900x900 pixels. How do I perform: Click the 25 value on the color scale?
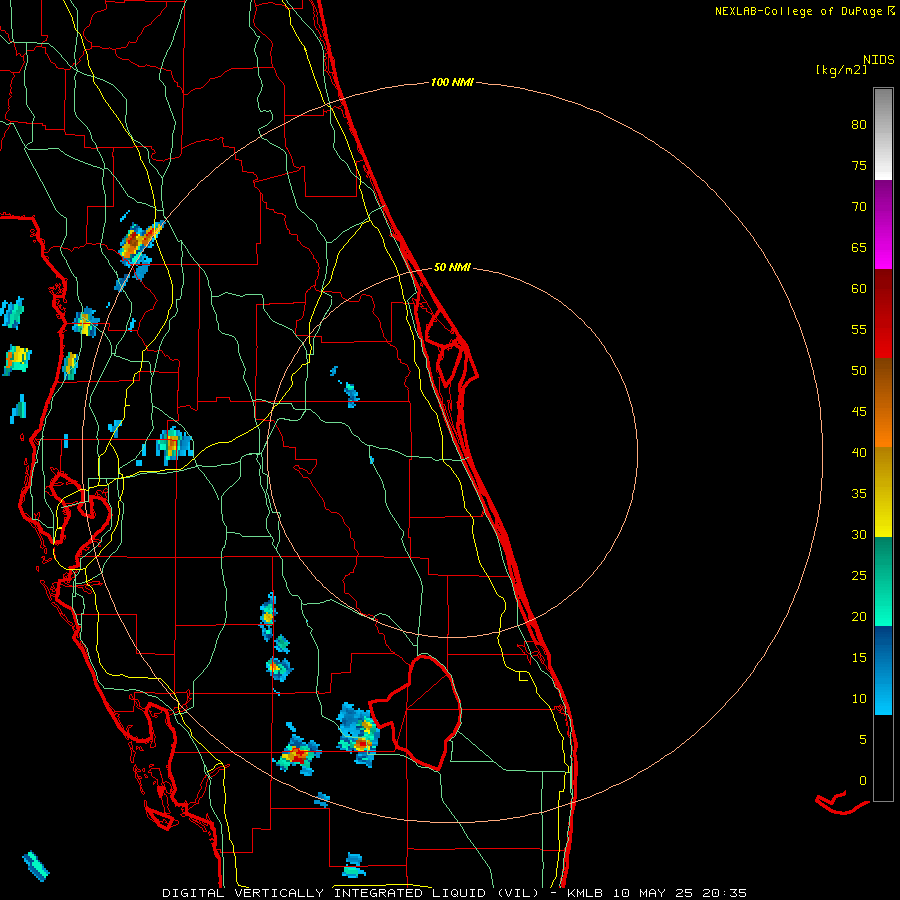tap(859, 575)
